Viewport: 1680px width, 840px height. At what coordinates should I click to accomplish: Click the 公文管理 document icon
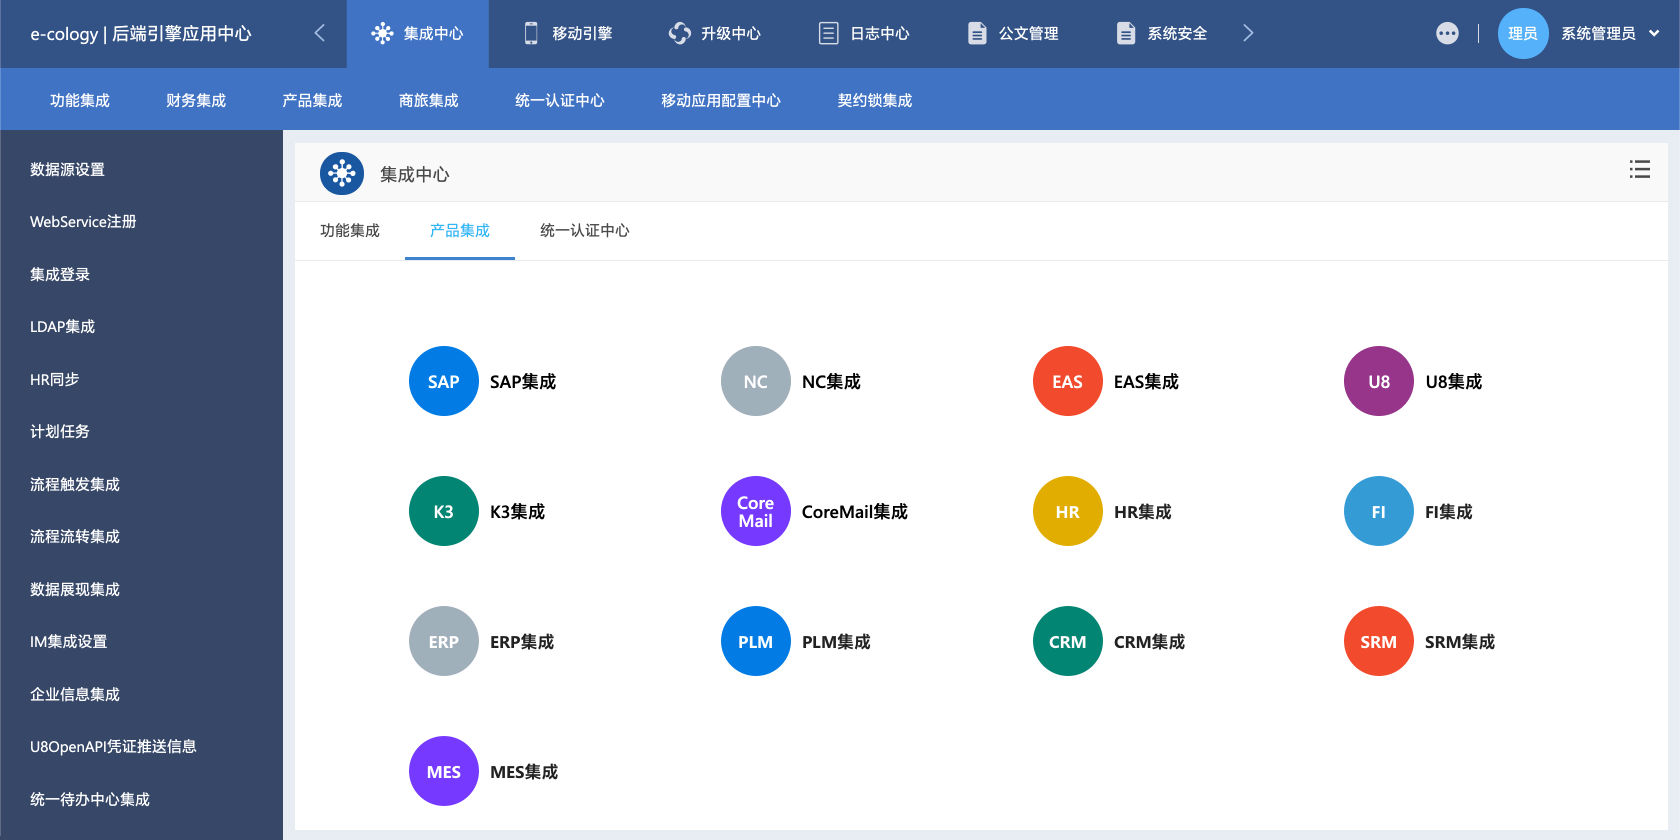[977, 33]
